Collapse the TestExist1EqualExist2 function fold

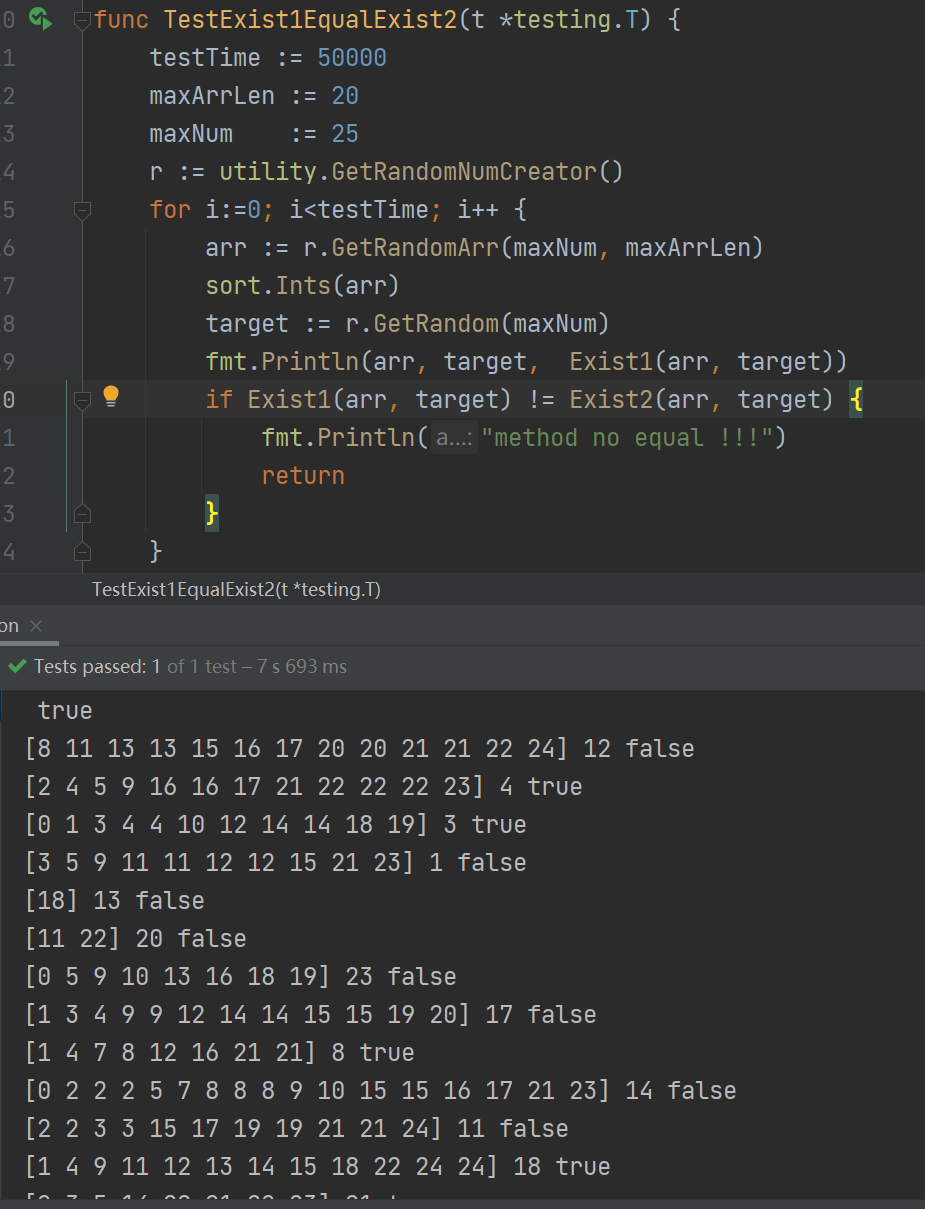82,20
